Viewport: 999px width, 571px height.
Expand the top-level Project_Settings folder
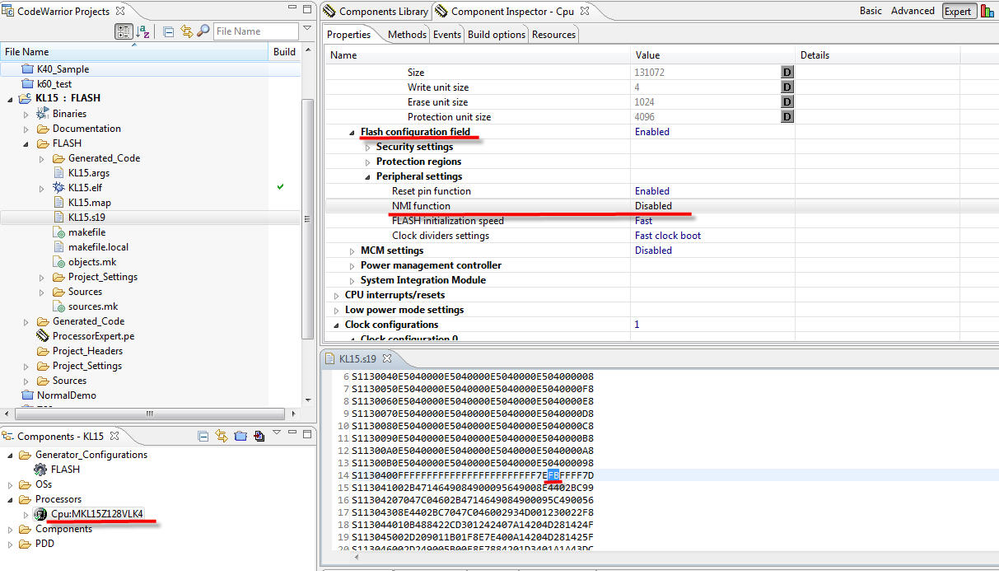click(x=26, y=366)
